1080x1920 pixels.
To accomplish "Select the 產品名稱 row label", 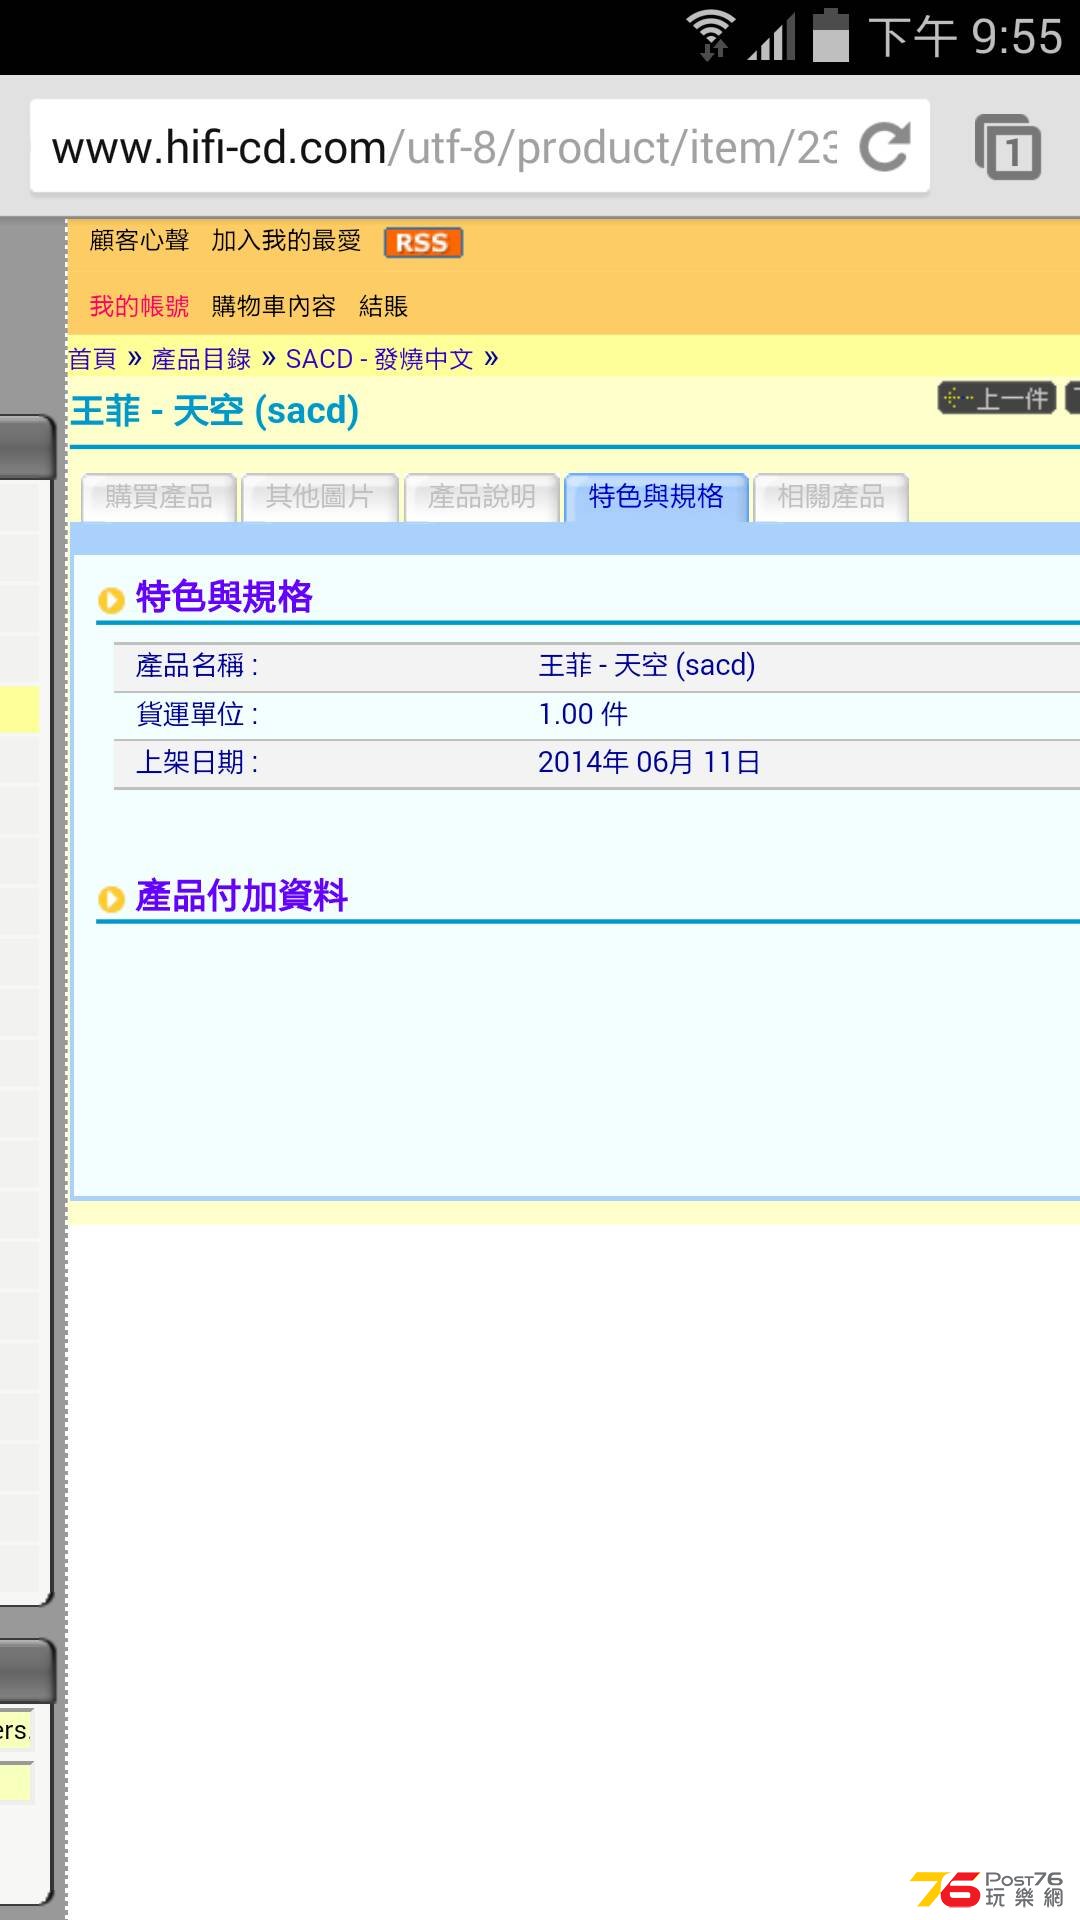I will click(x=197, y=666).
